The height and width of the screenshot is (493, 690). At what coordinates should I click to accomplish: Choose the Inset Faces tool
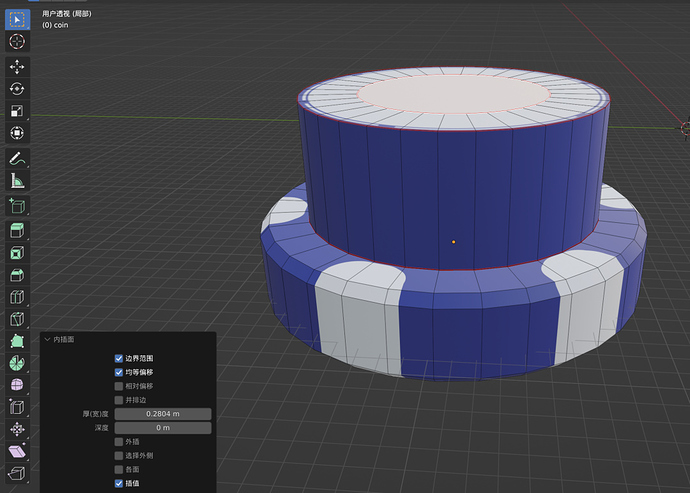pos(18,253)
